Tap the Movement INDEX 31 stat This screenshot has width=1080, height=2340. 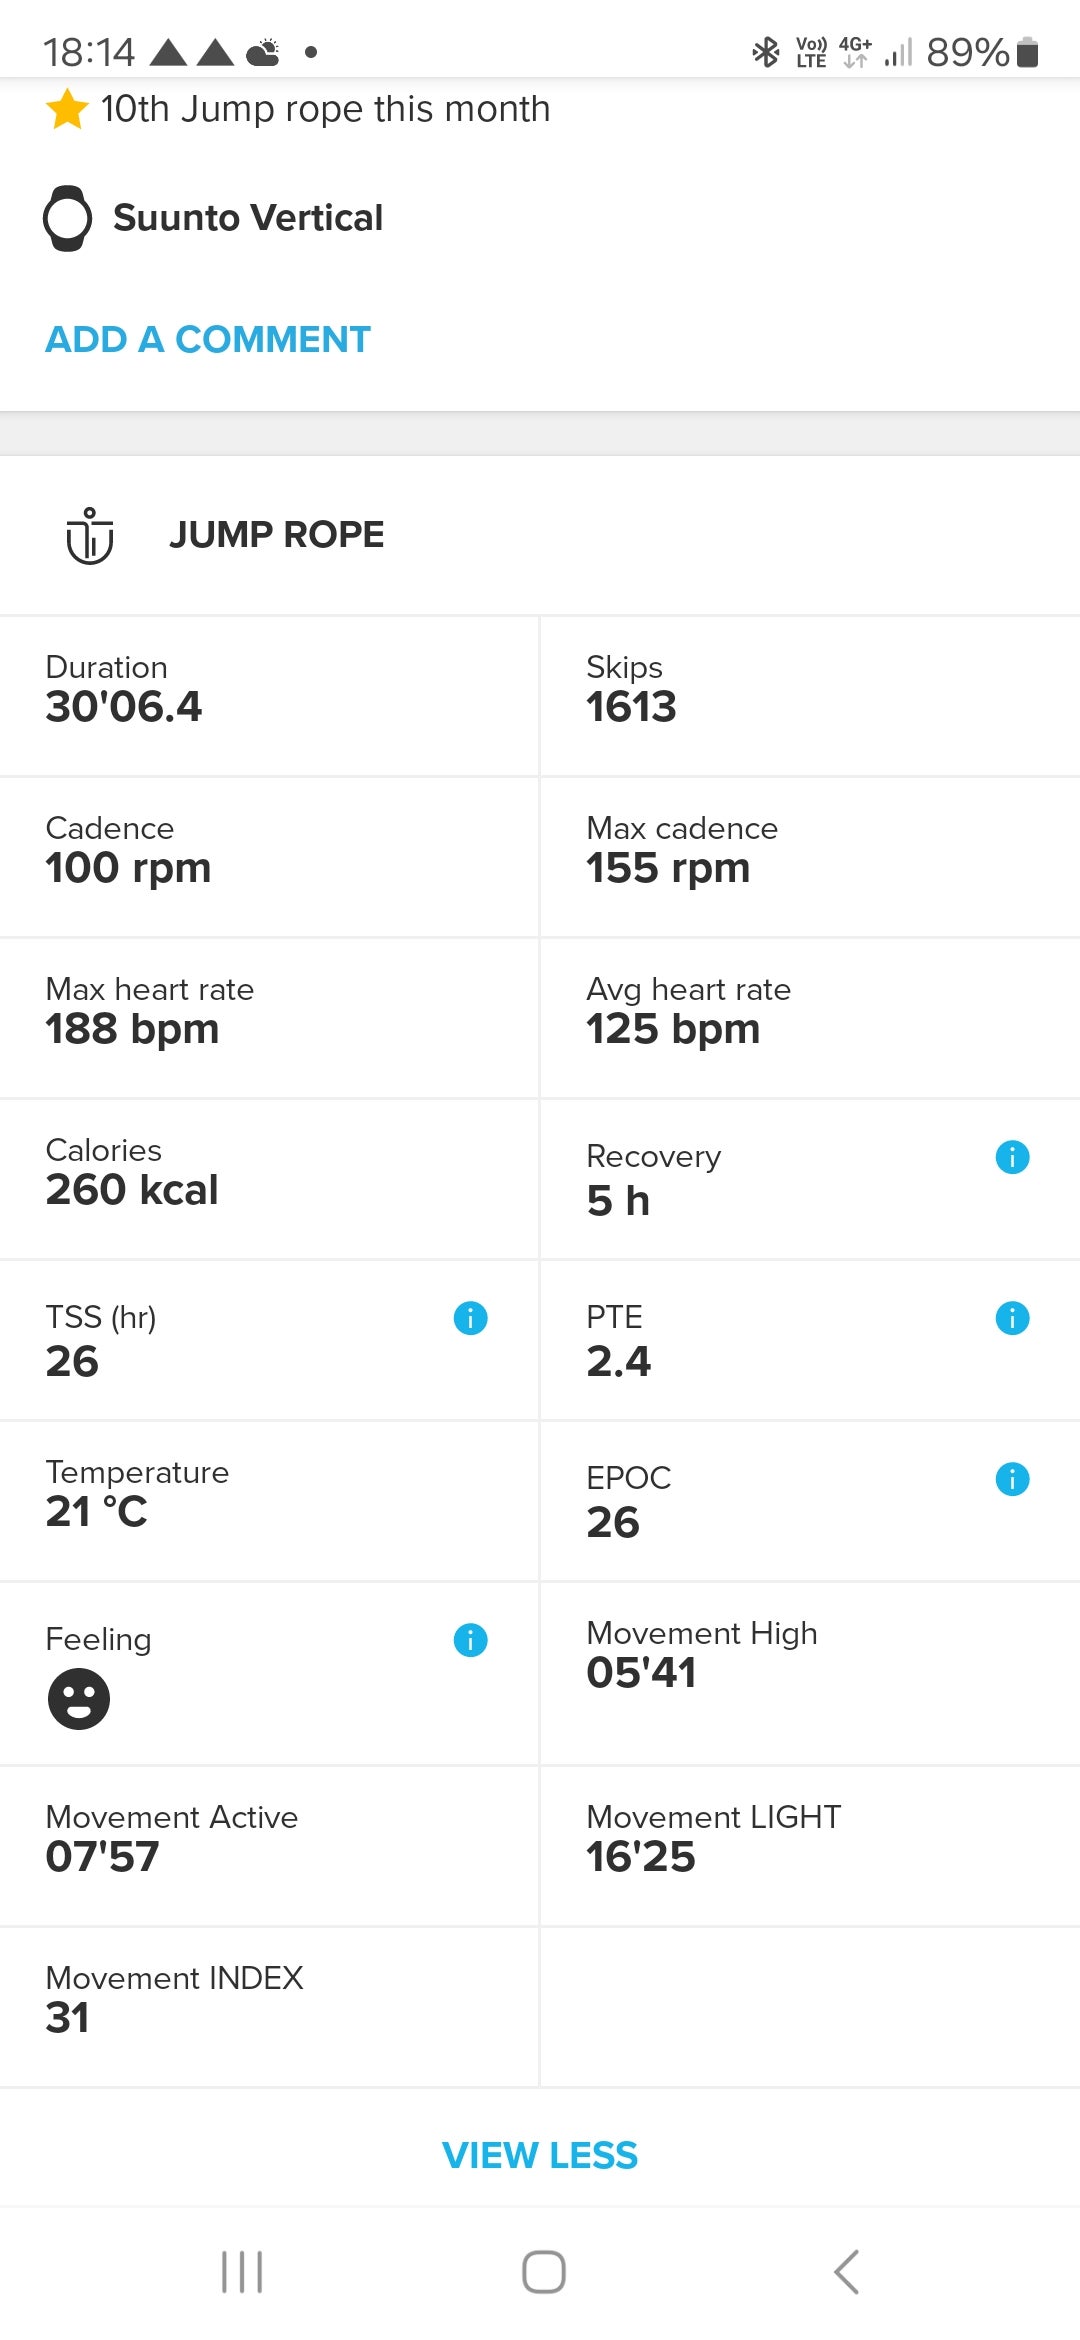[269, 2007]
